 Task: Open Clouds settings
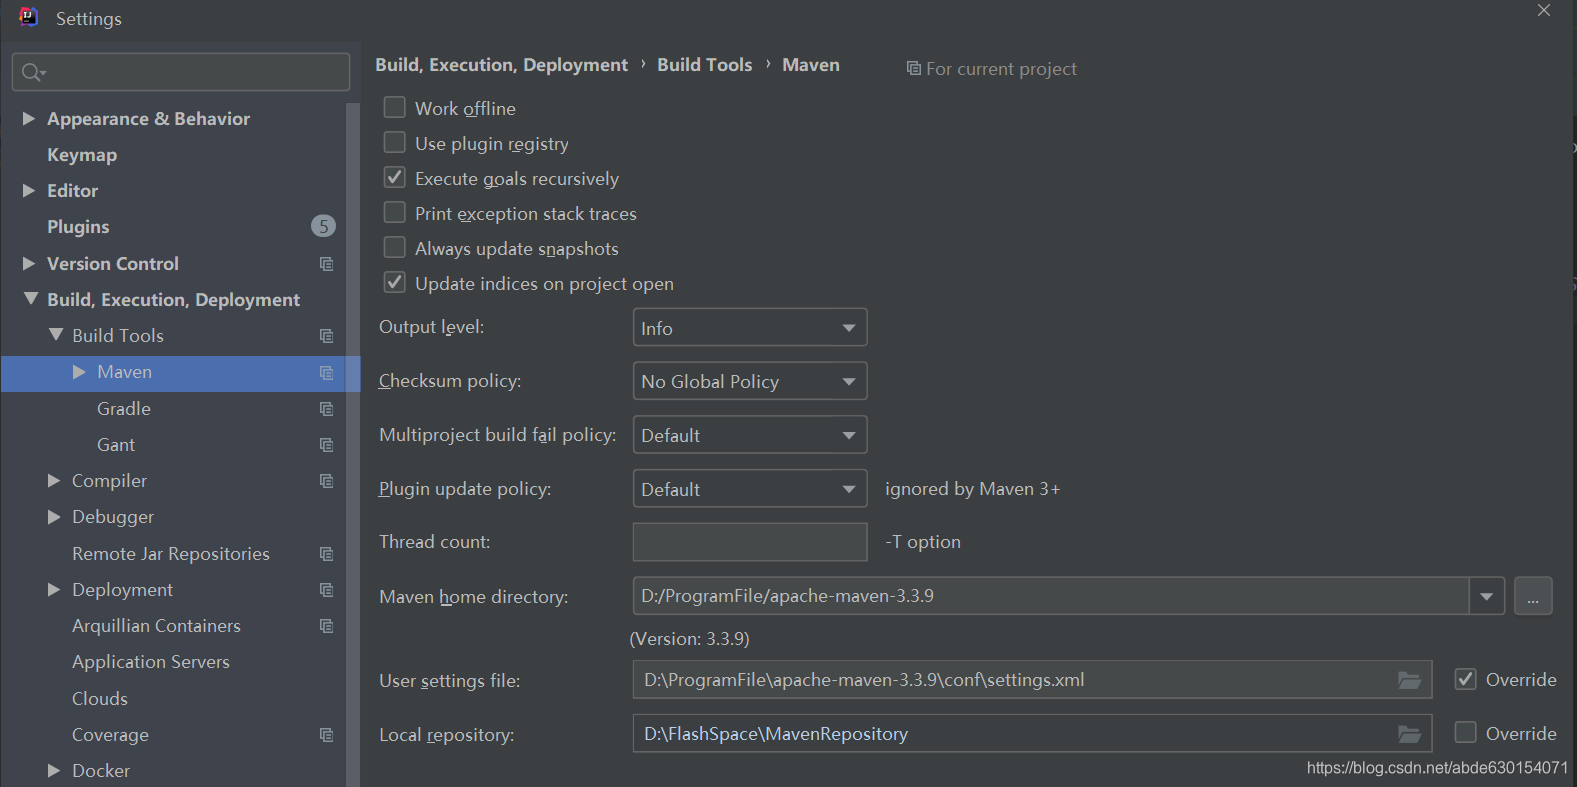coord(100,698)
